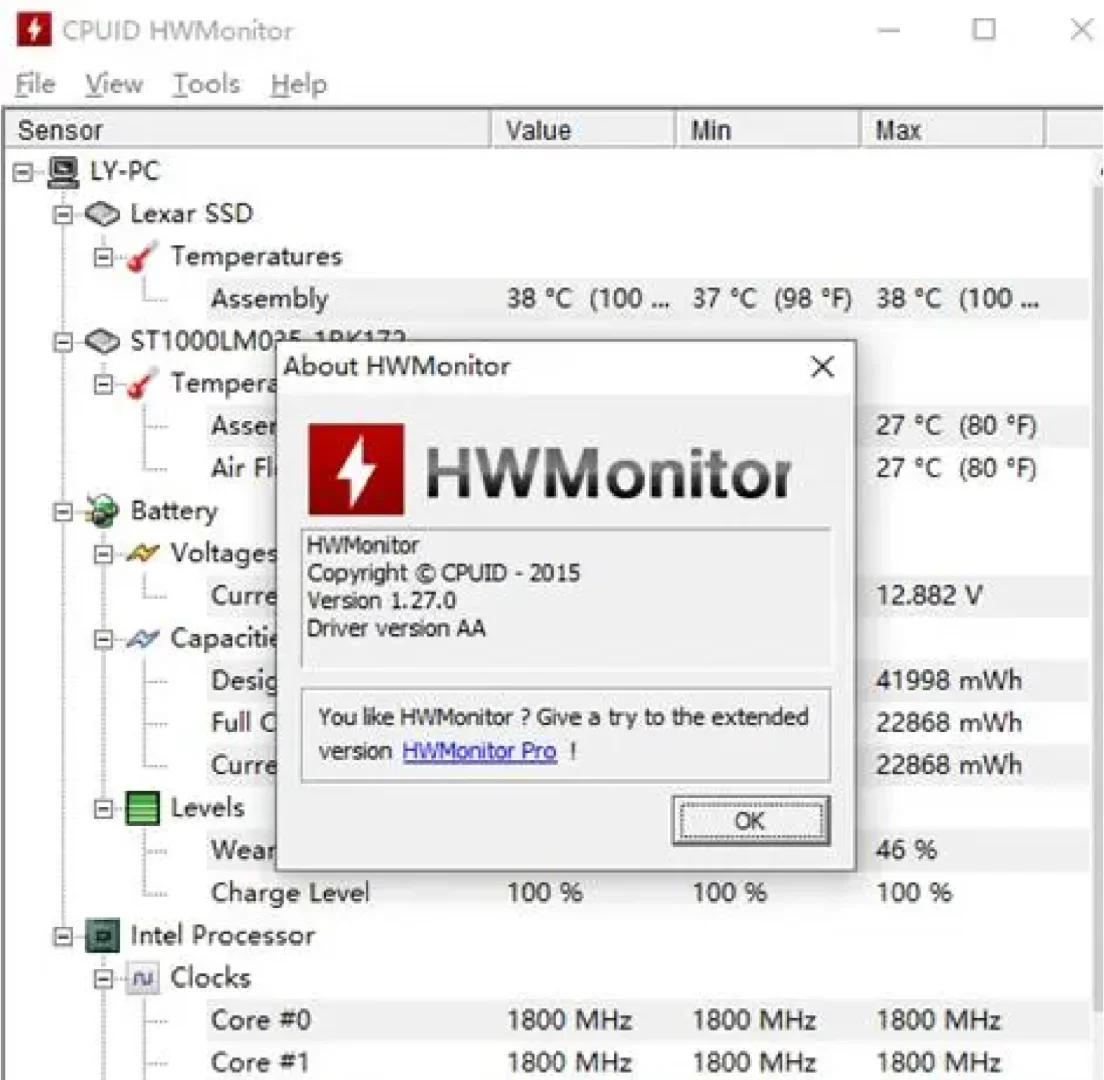Image resolution: width=1104 pixels, height=1080 pixels.
Task: Click the Battery label
Action: coord(174,511)
